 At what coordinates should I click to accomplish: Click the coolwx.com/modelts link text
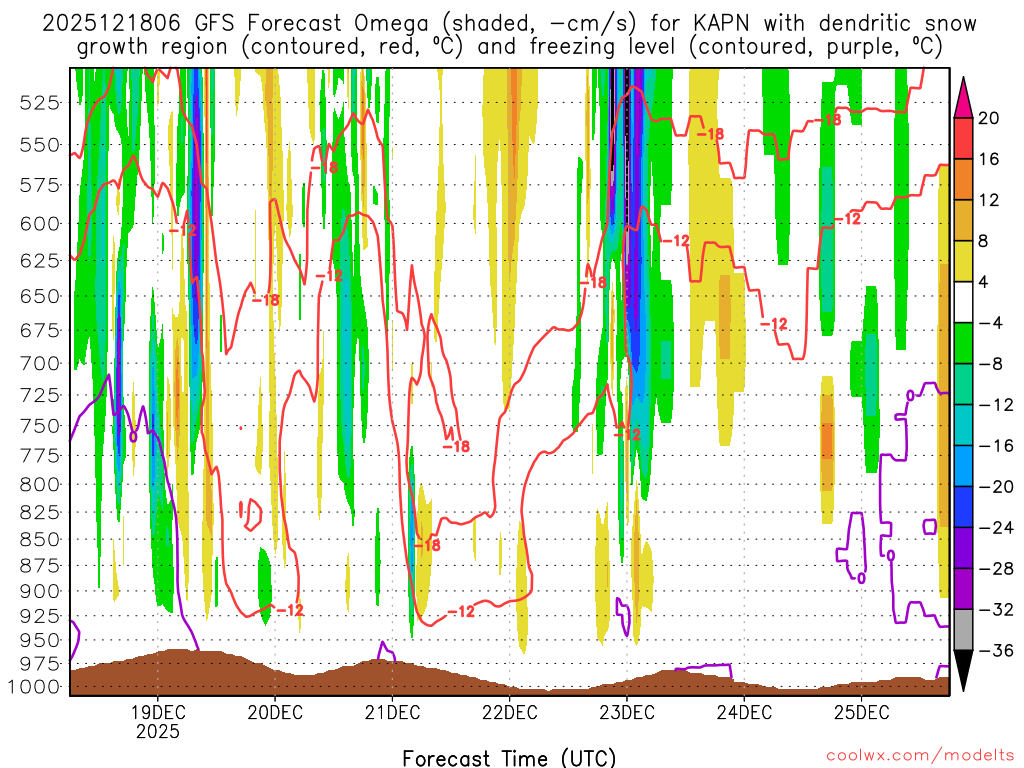click(920, 756)
